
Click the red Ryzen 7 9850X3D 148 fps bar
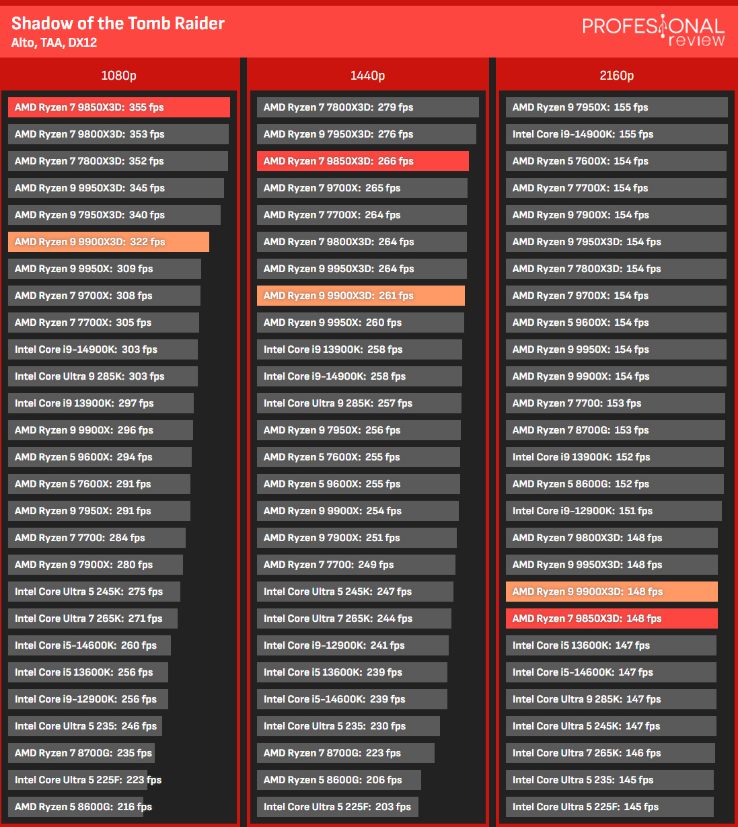tap(611, 619)
